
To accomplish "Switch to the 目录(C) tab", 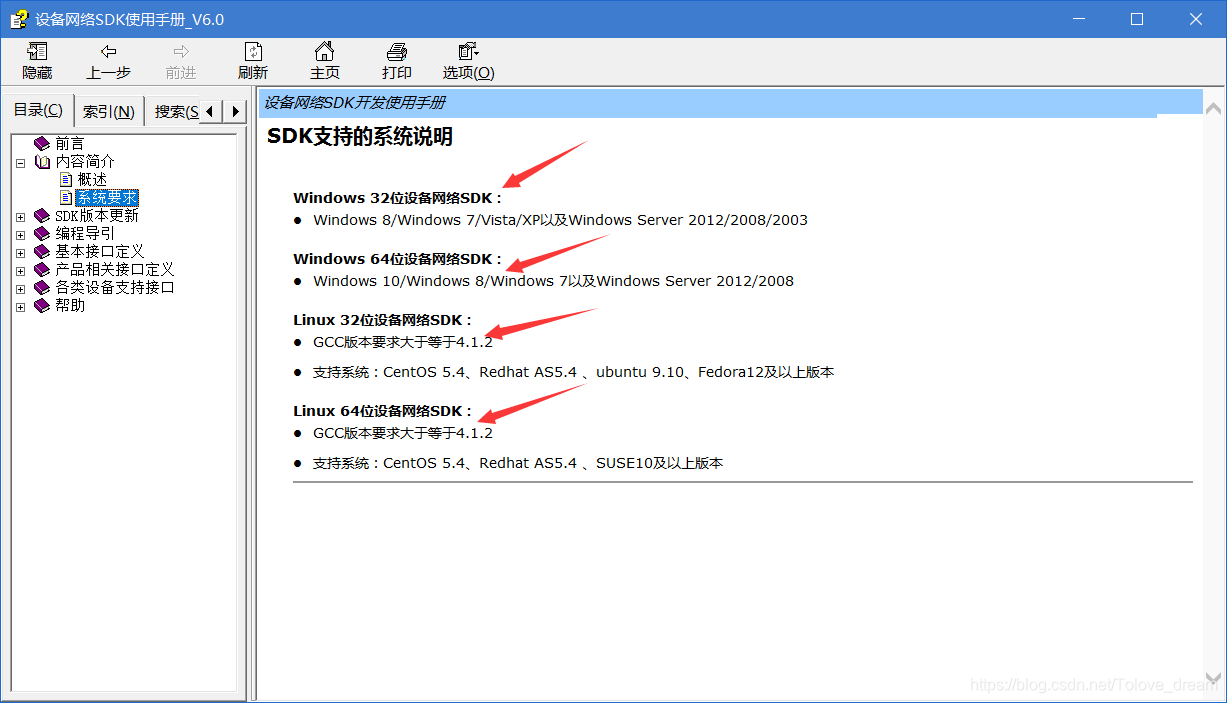I will [38, 110].
